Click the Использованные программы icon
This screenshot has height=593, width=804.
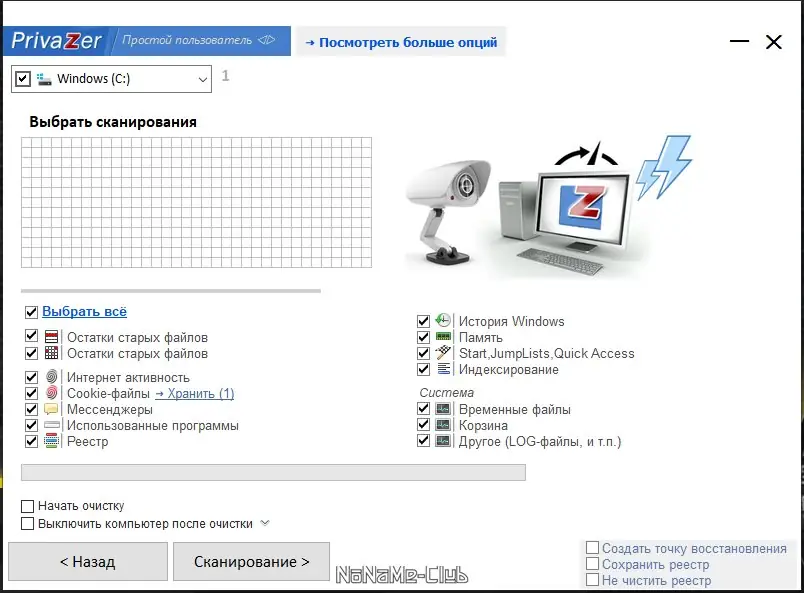pyautogui.click(x=52, y=425)
